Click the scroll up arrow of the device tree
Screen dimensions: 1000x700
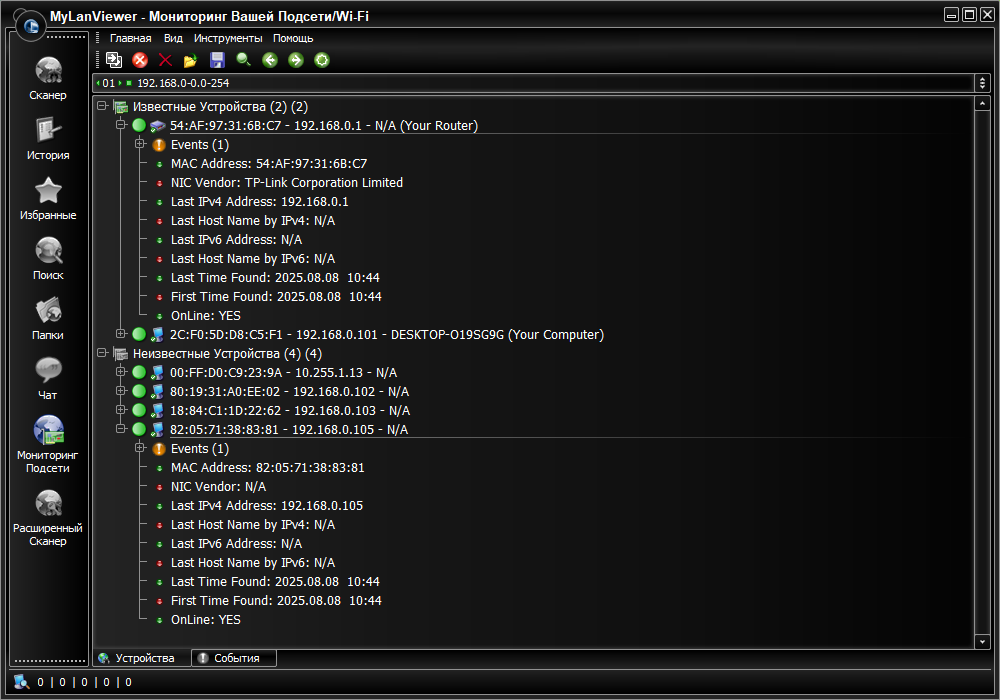click(982, 103)
